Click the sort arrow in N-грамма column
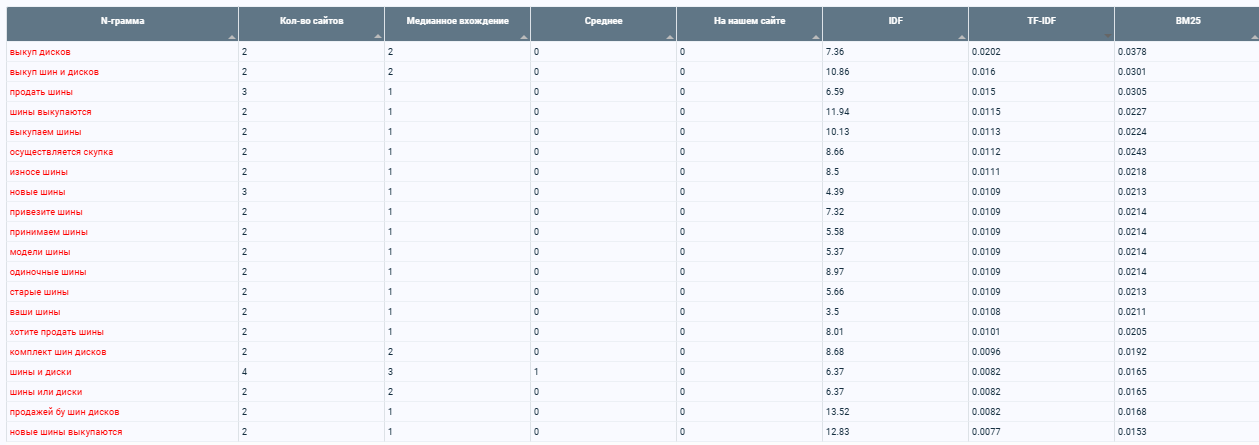Viewport: 1259px width, 445px height. click(x=231, y=35)
